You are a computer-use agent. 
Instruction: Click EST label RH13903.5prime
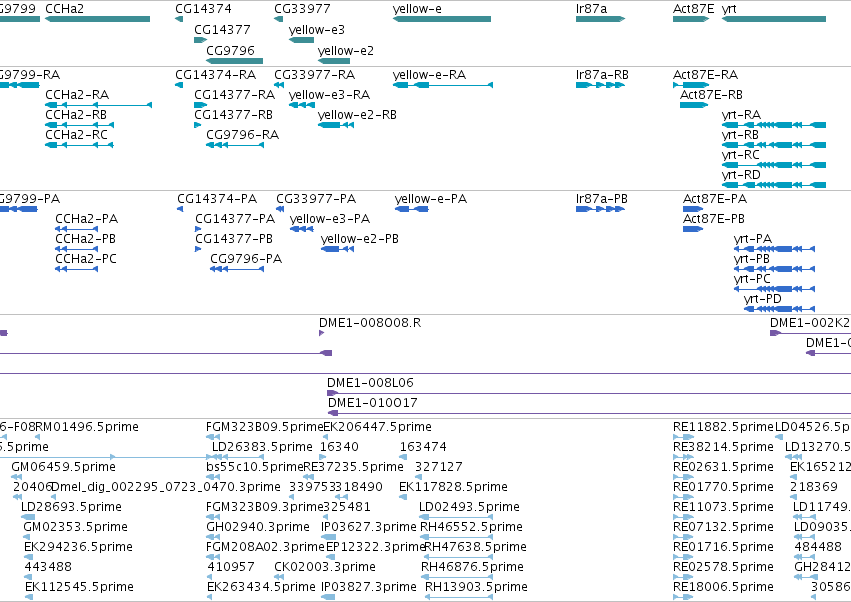[476, 587]
